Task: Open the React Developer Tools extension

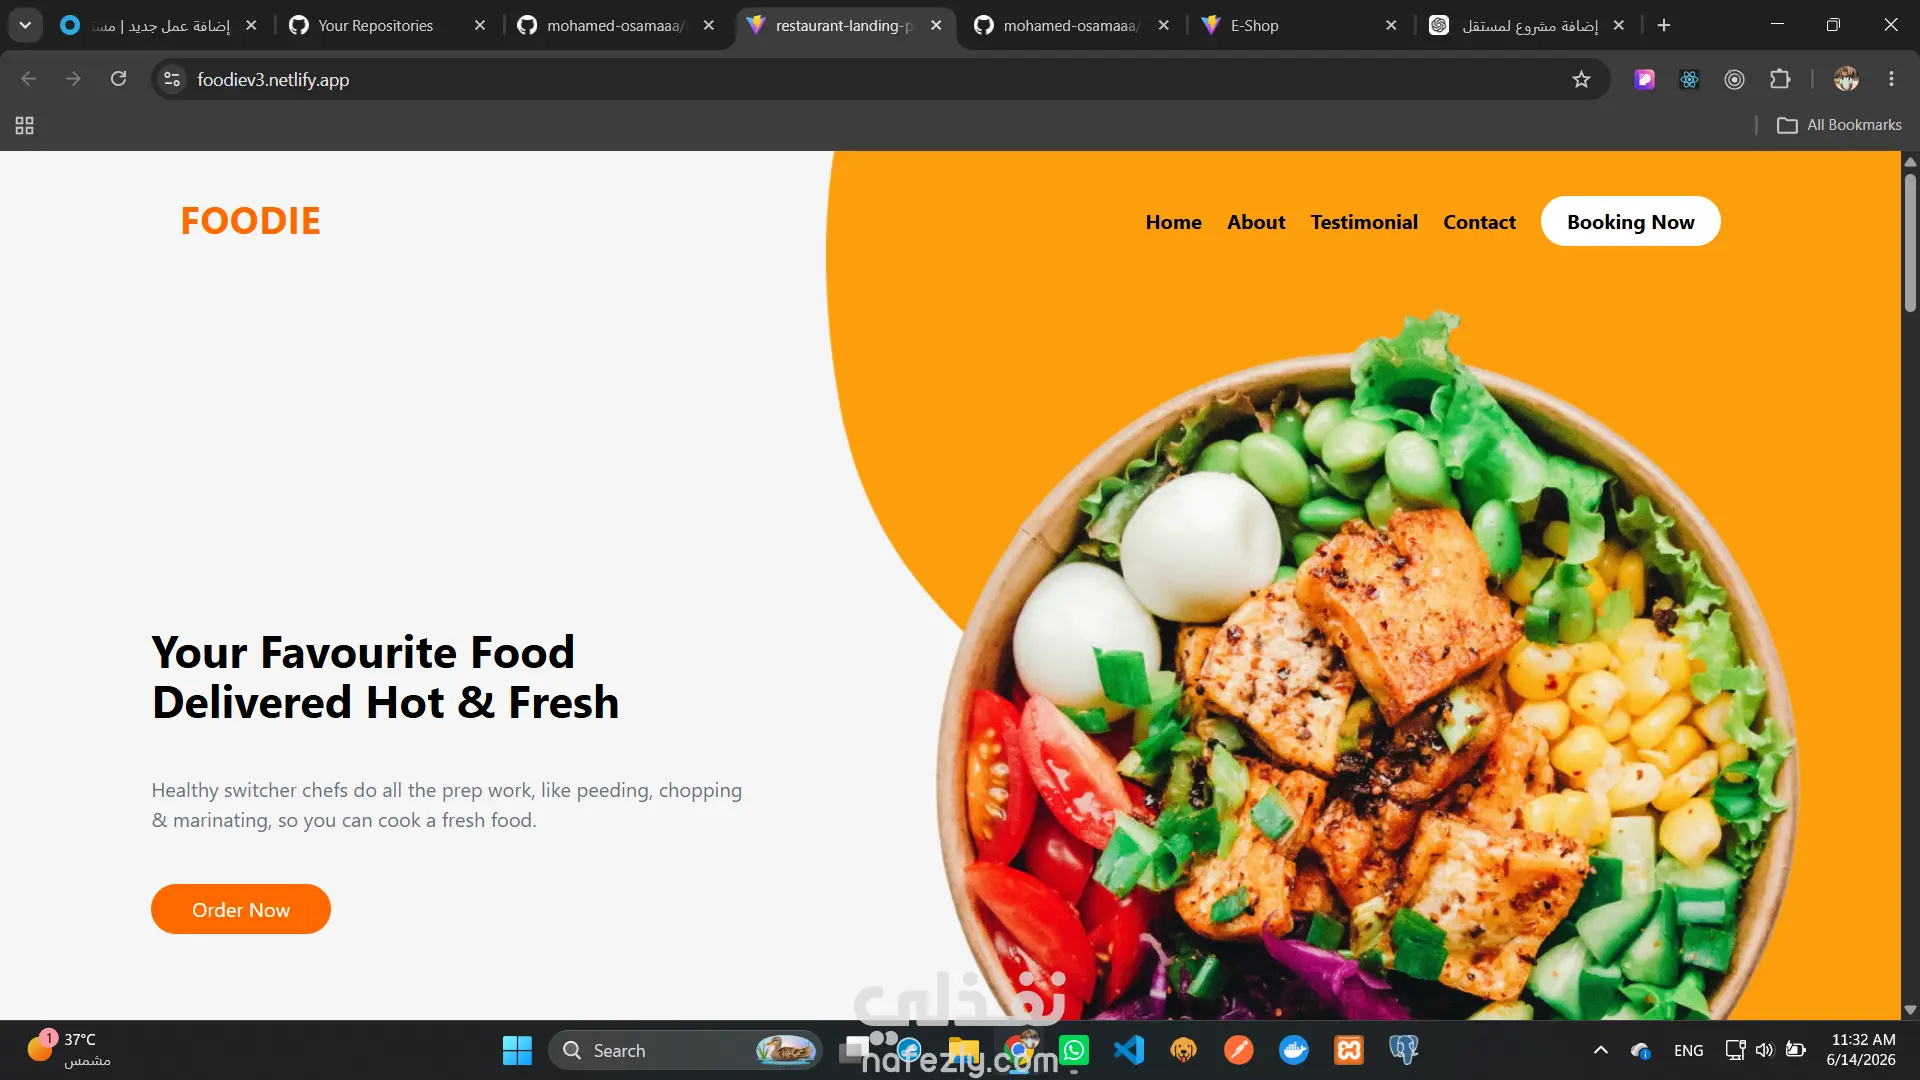Action: point(1690,79)
